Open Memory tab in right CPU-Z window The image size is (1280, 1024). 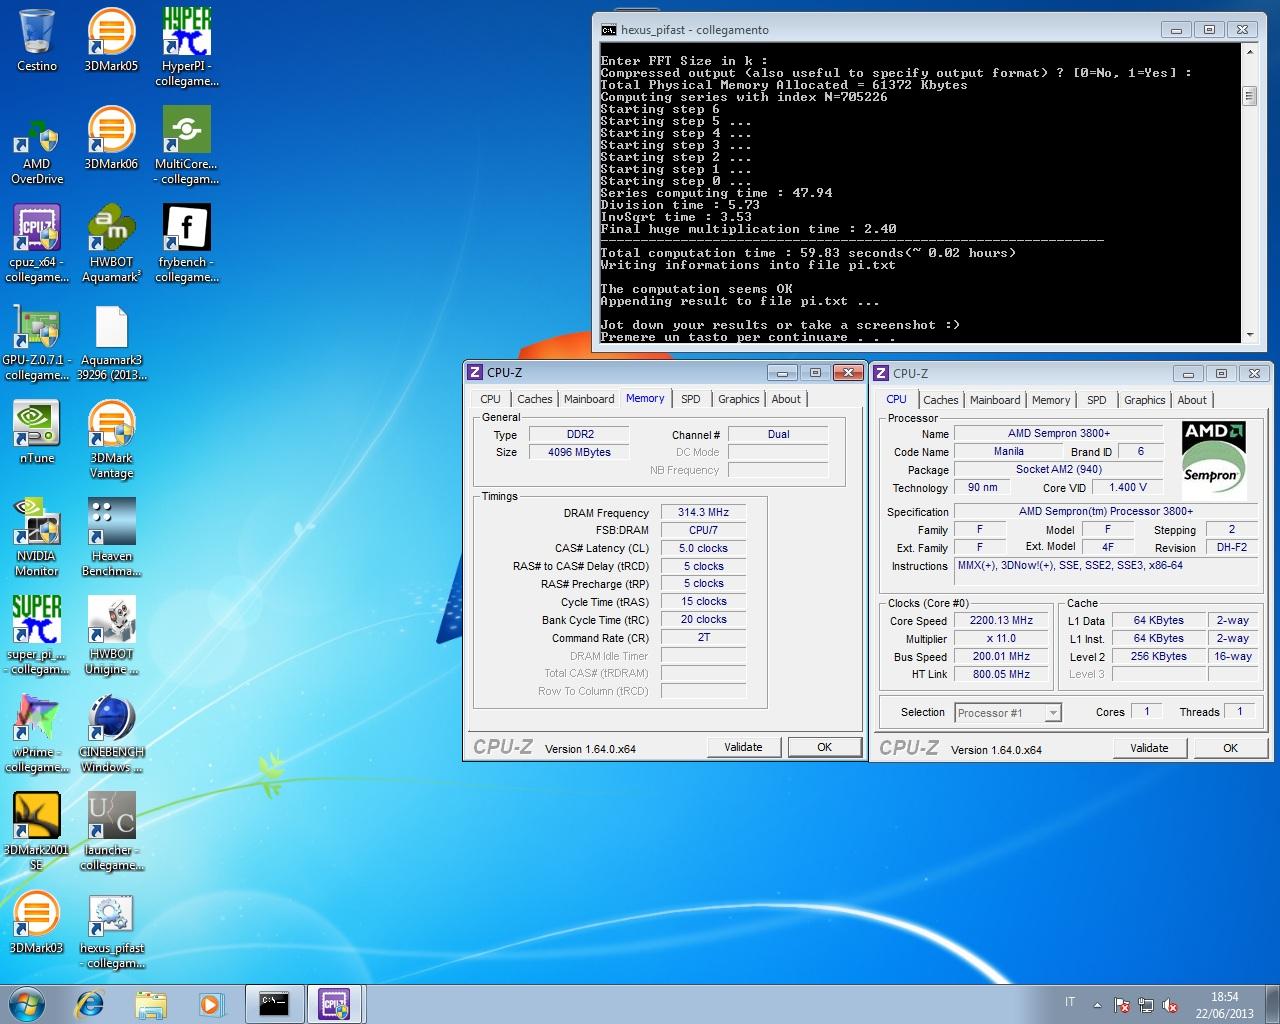tap(1051, 400)
